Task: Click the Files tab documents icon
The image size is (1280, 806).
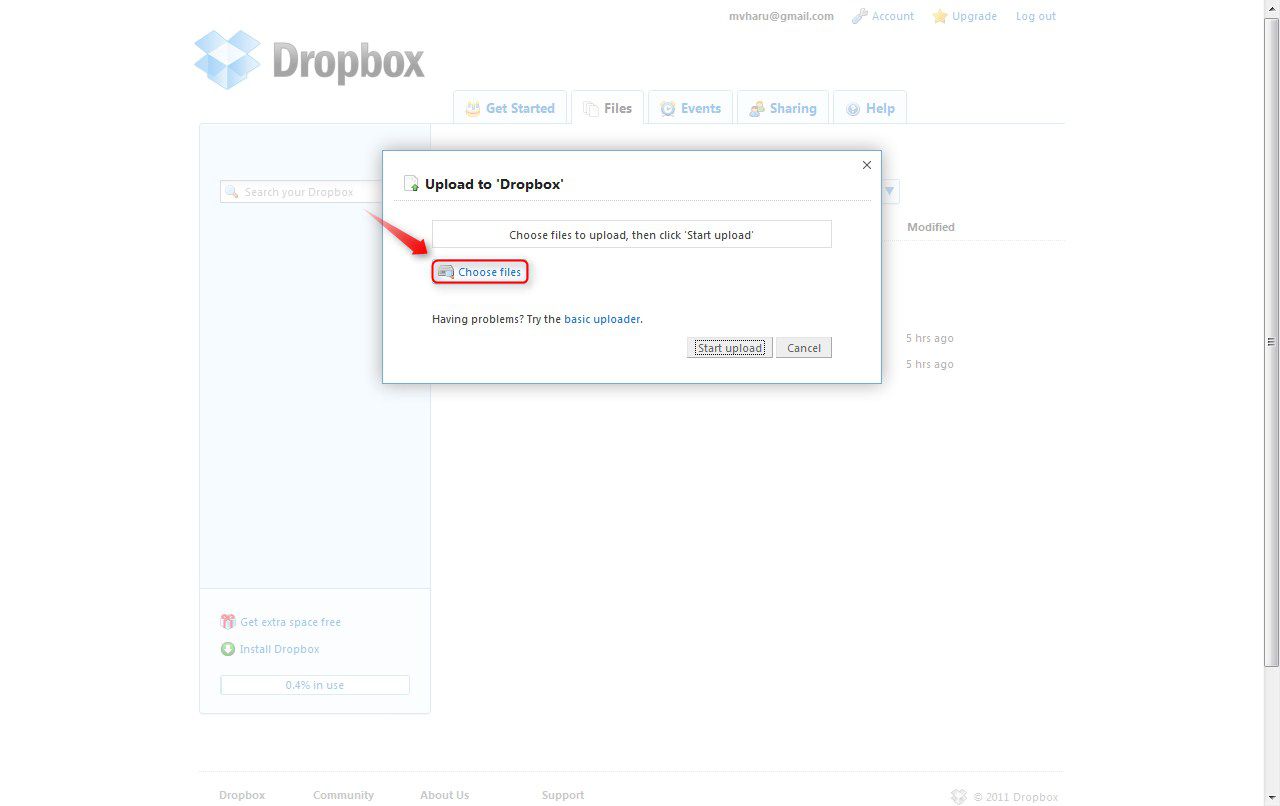Action: point(591,109)
